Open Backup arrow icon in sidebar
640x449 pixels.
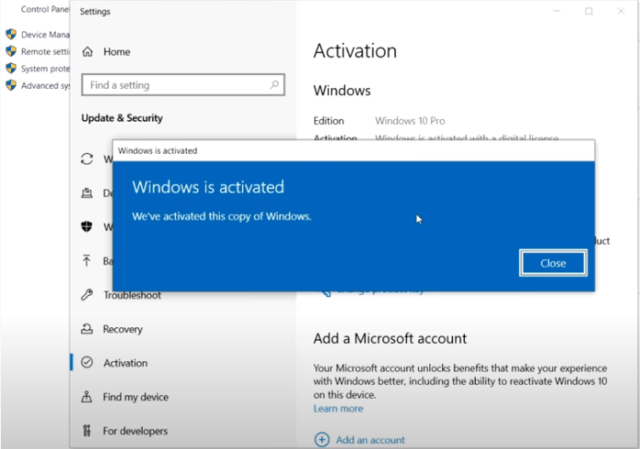(87, 260)
